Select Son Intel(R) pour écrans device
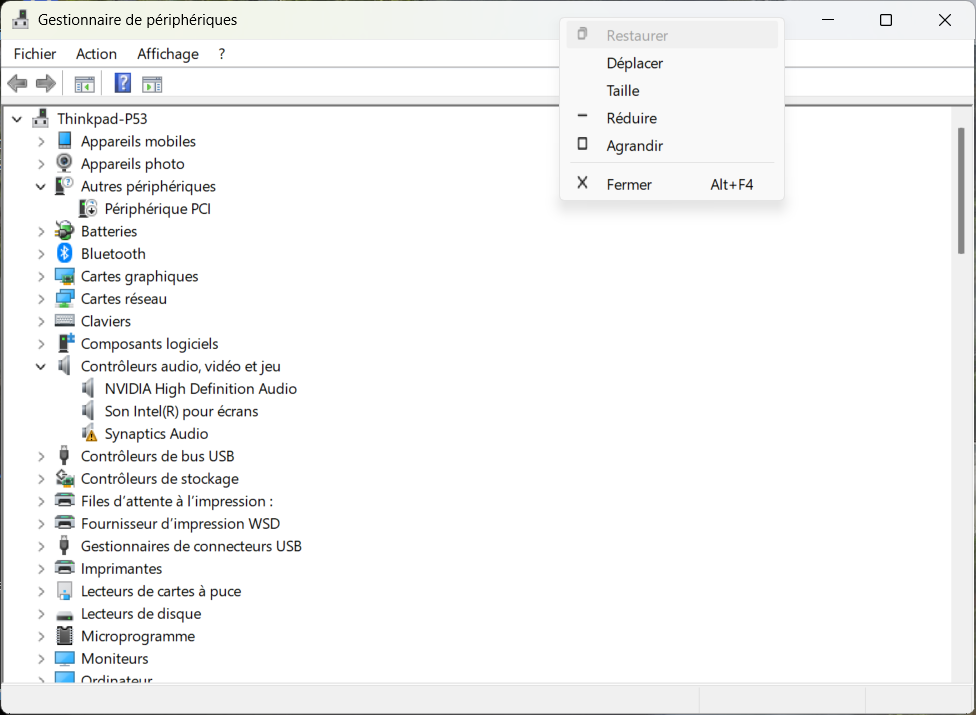976x715 pixels. 181,411
